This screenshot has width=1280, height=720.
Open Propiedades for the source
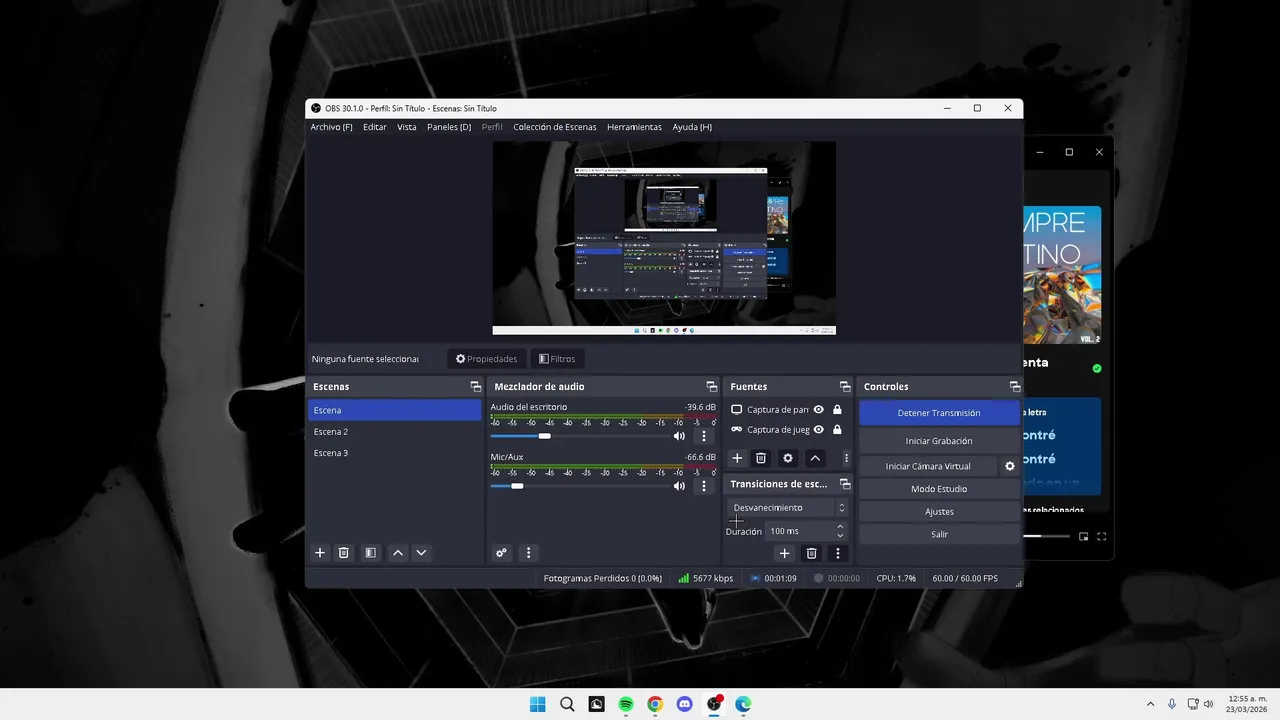487,359
